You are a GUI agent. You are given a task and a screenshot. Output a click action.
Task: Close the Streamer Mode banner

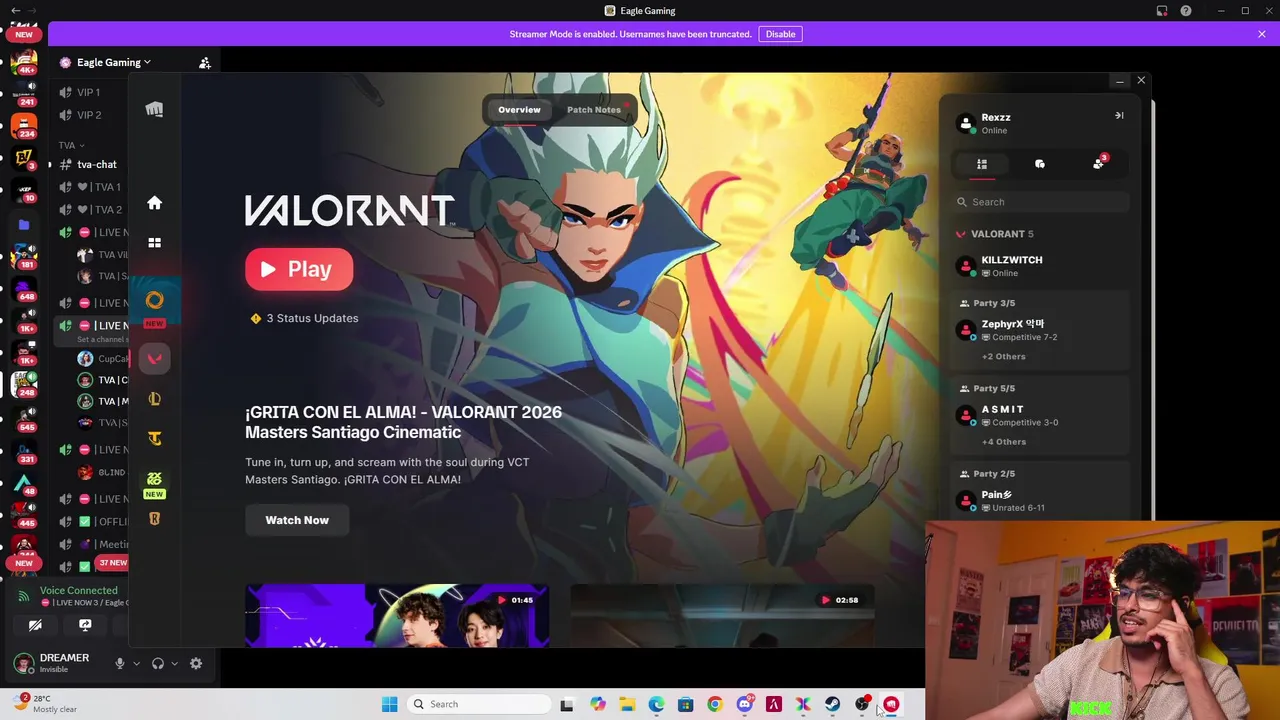coord(1262,34)
